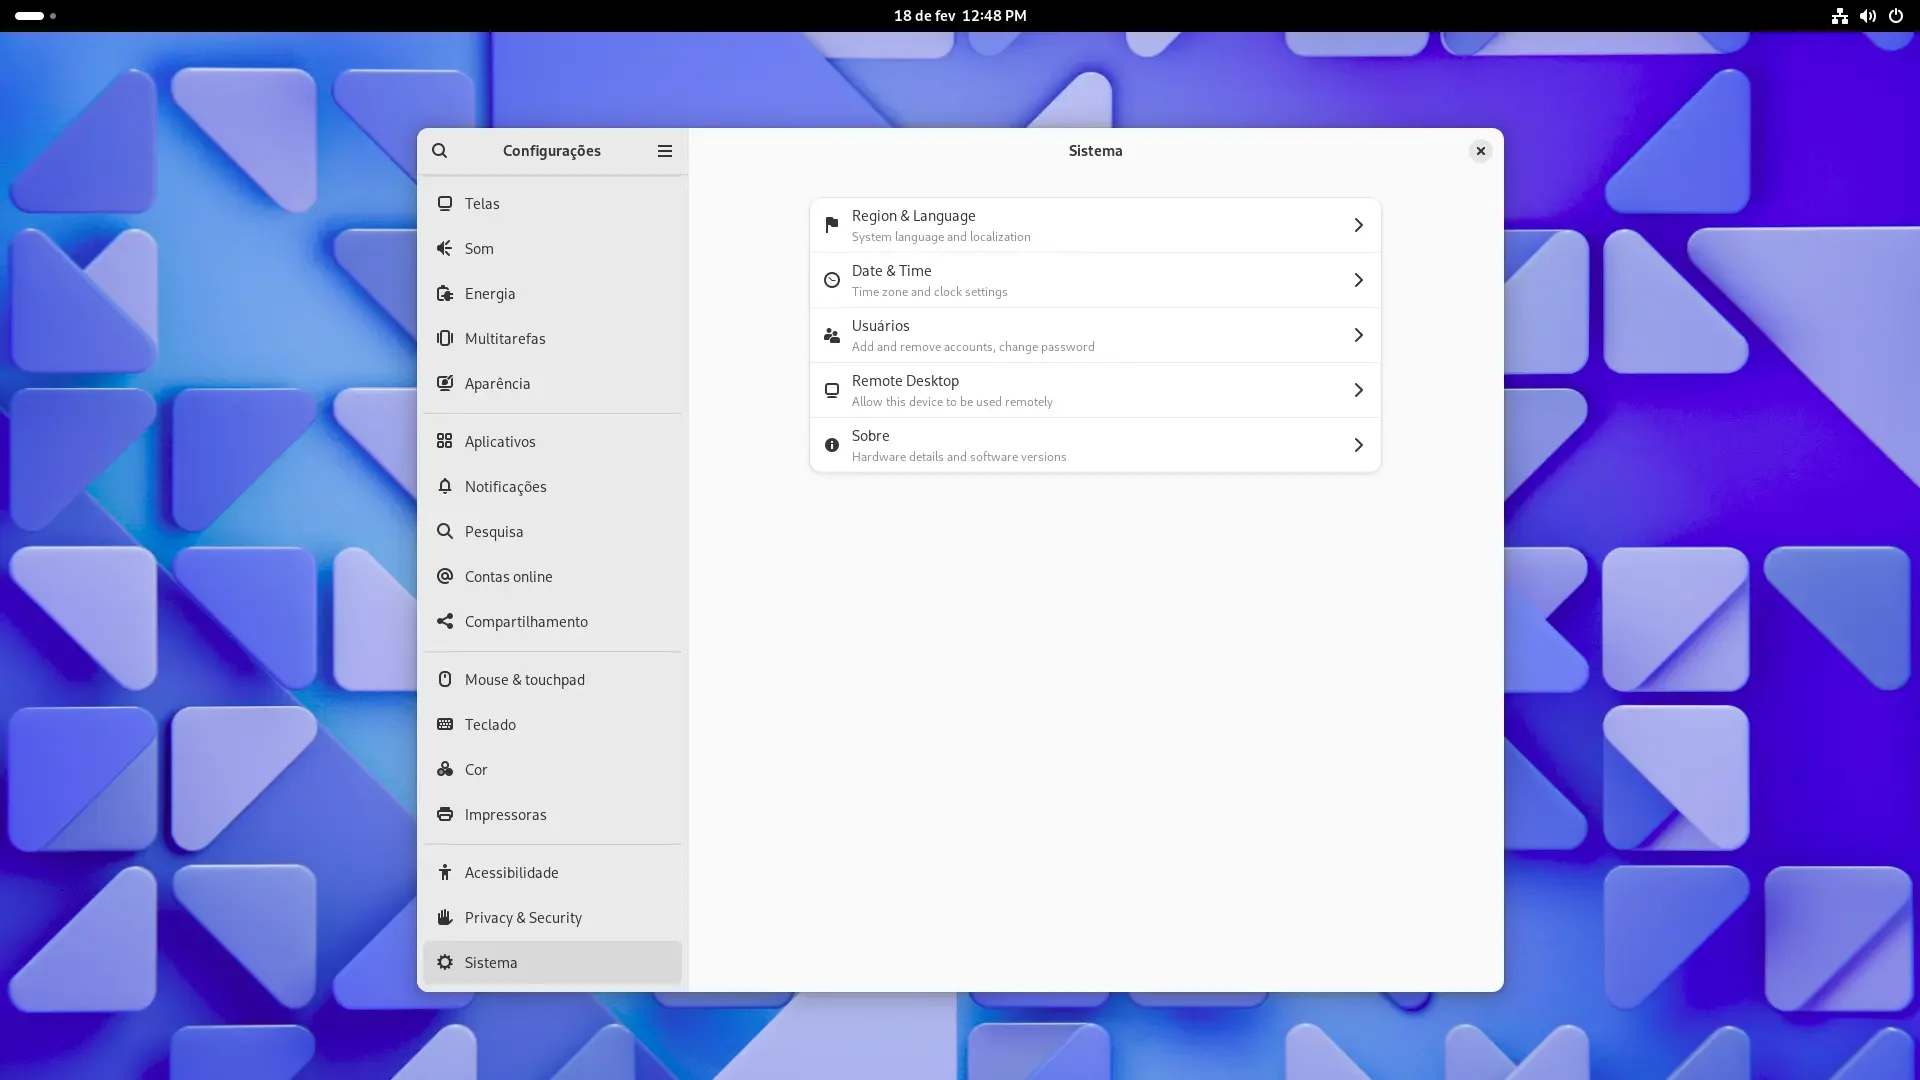Click 'Allow this device to be used remotely'

click(952, 402)
